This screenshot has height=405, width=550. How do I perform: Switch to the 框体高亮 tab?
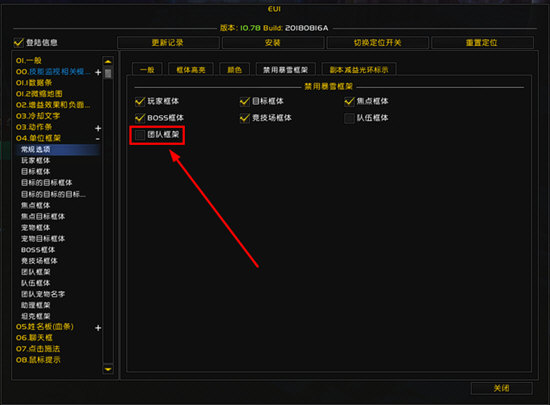tap(191, 69)
